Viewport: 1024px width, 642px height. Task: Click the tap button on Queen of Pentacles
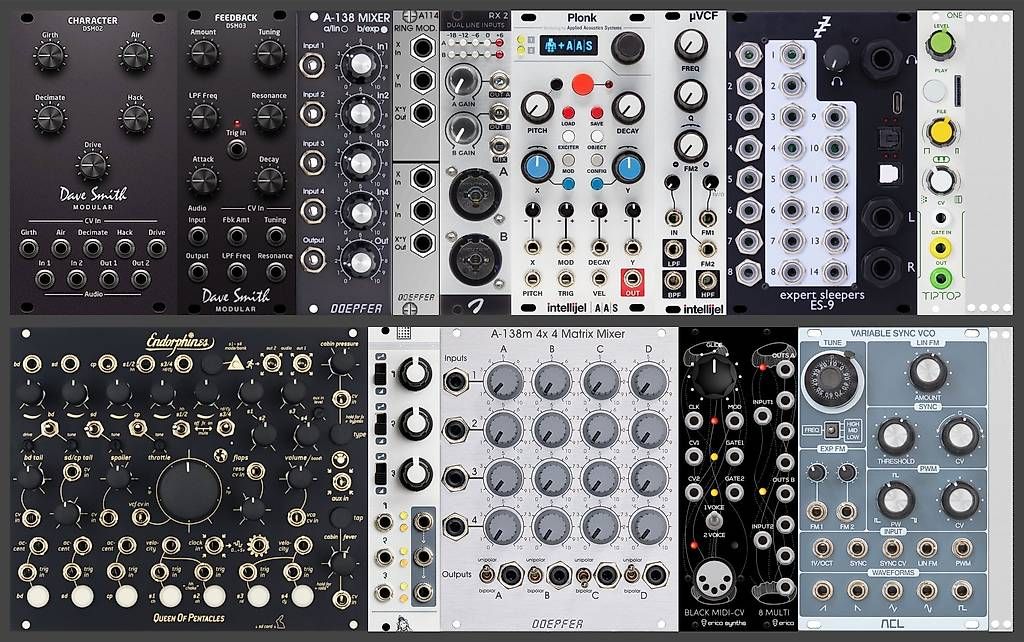coord(340,518)
